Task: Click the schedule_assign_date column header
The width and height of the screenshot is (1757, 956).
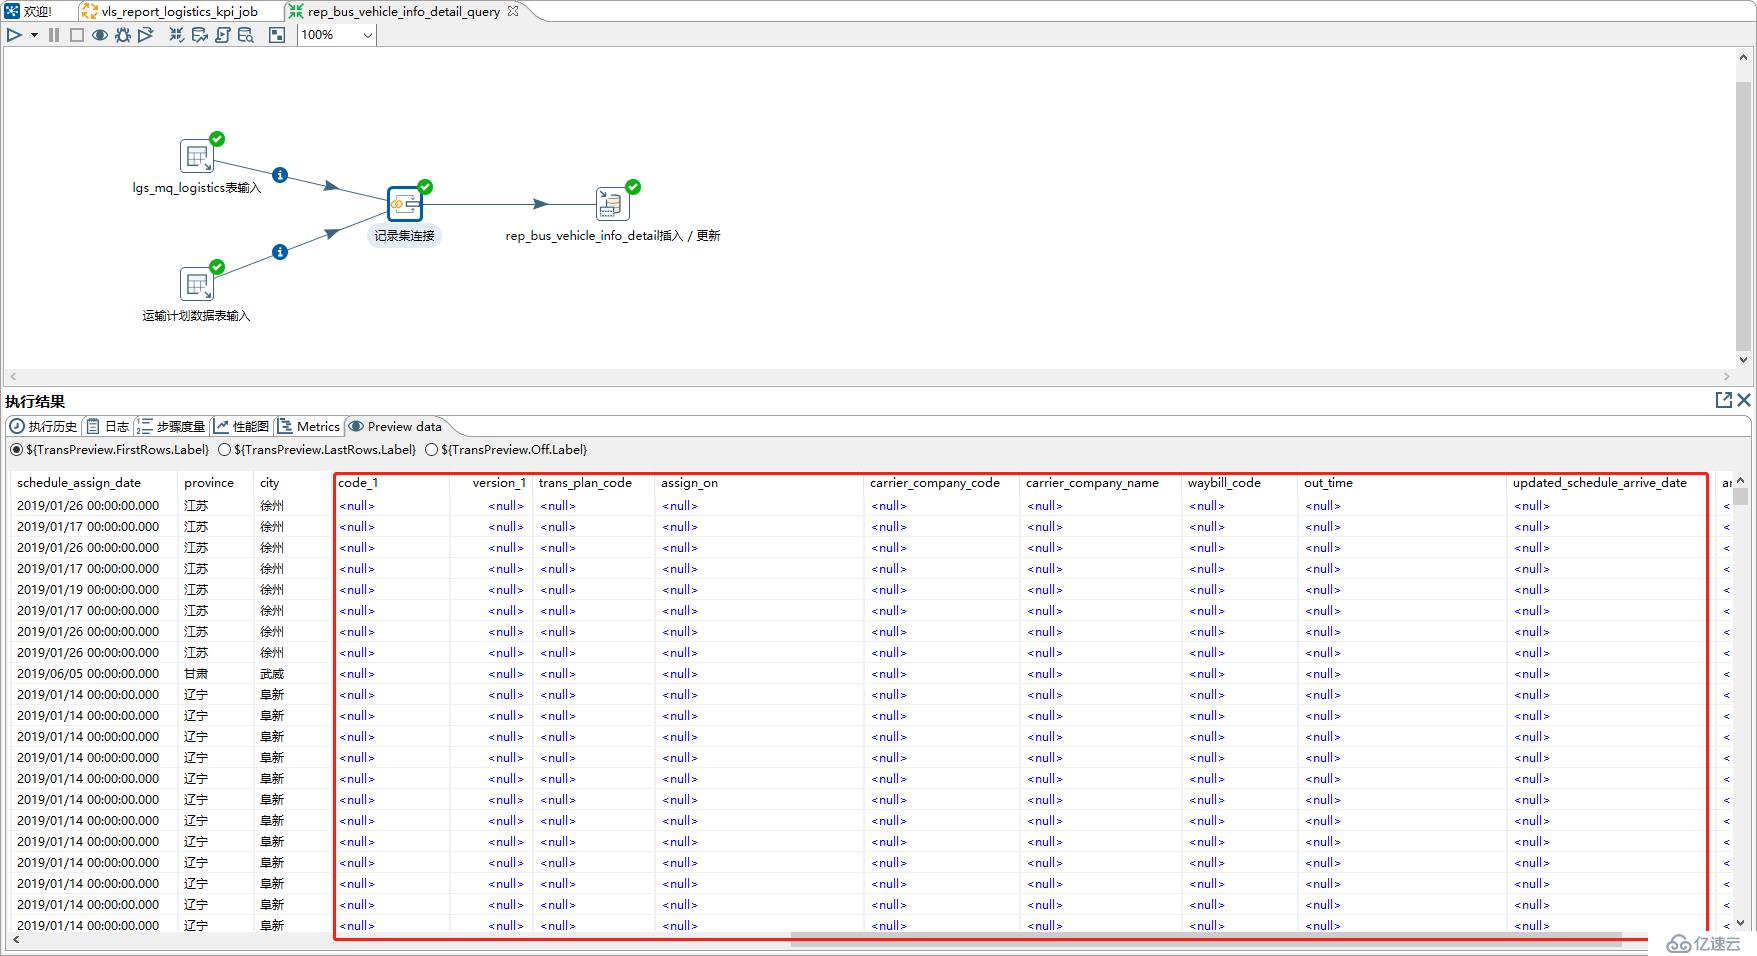Action: [x=79, y=483]
